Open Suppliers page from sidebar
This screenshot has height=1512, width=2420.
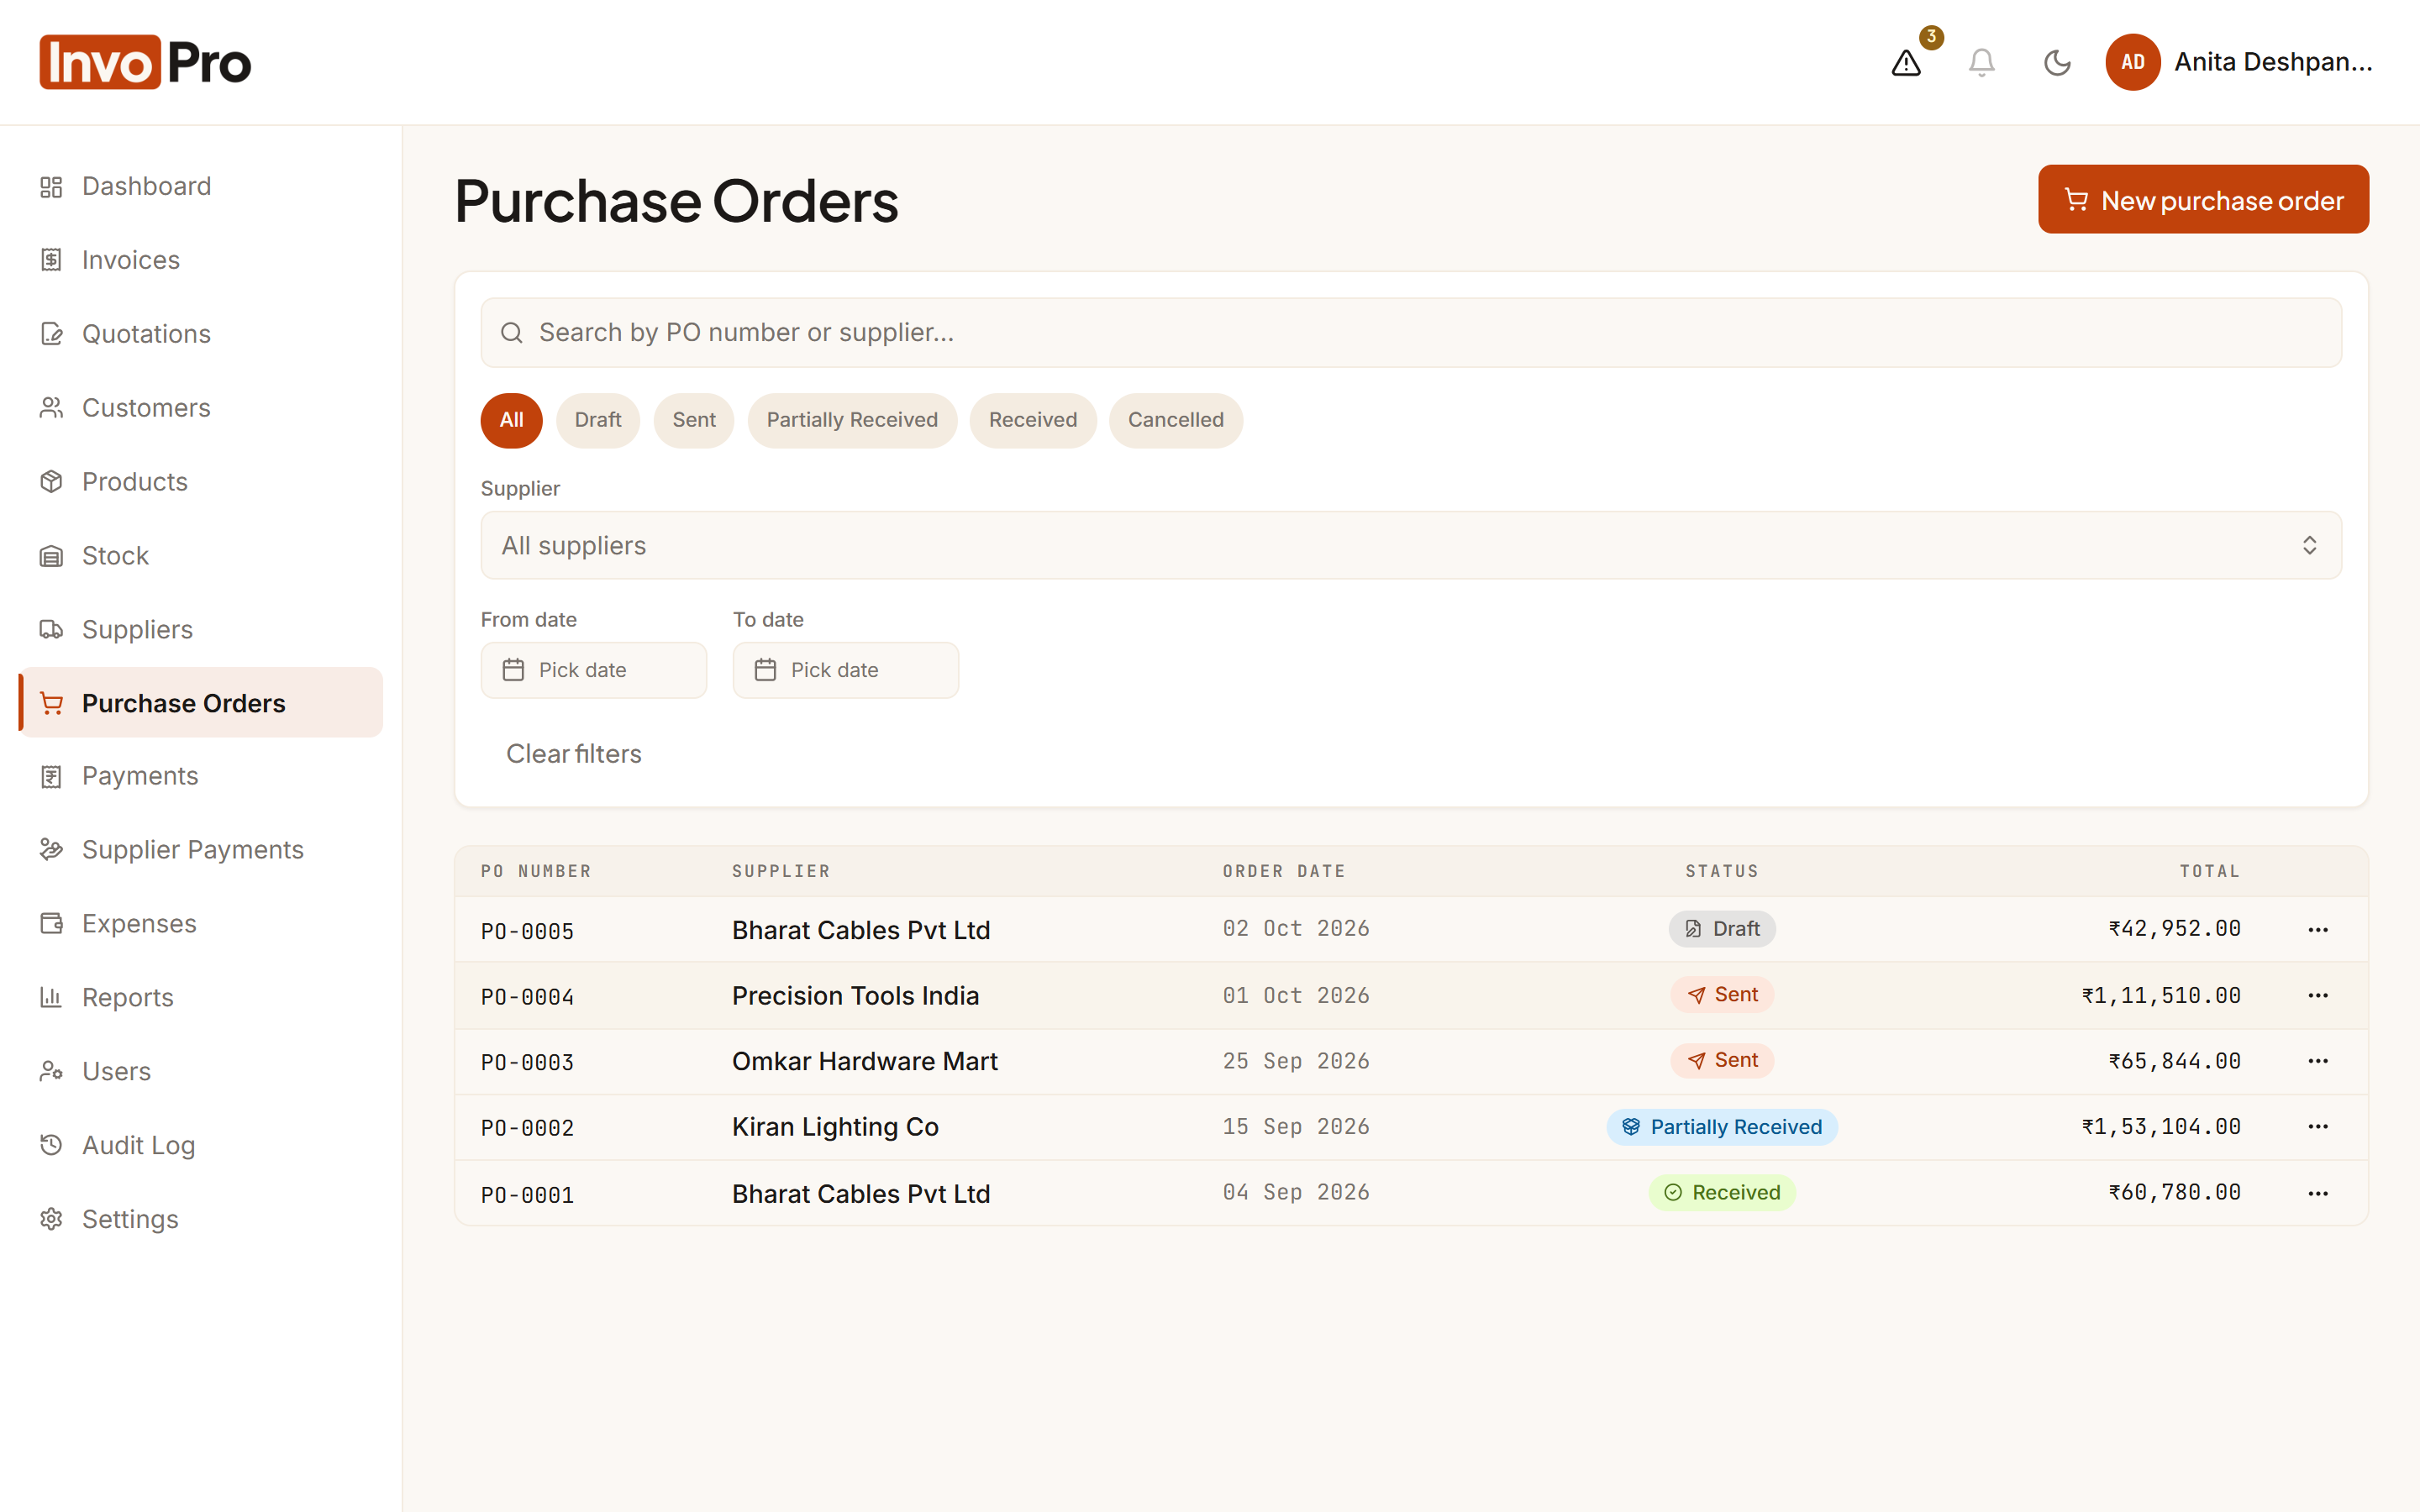[201, 630]
